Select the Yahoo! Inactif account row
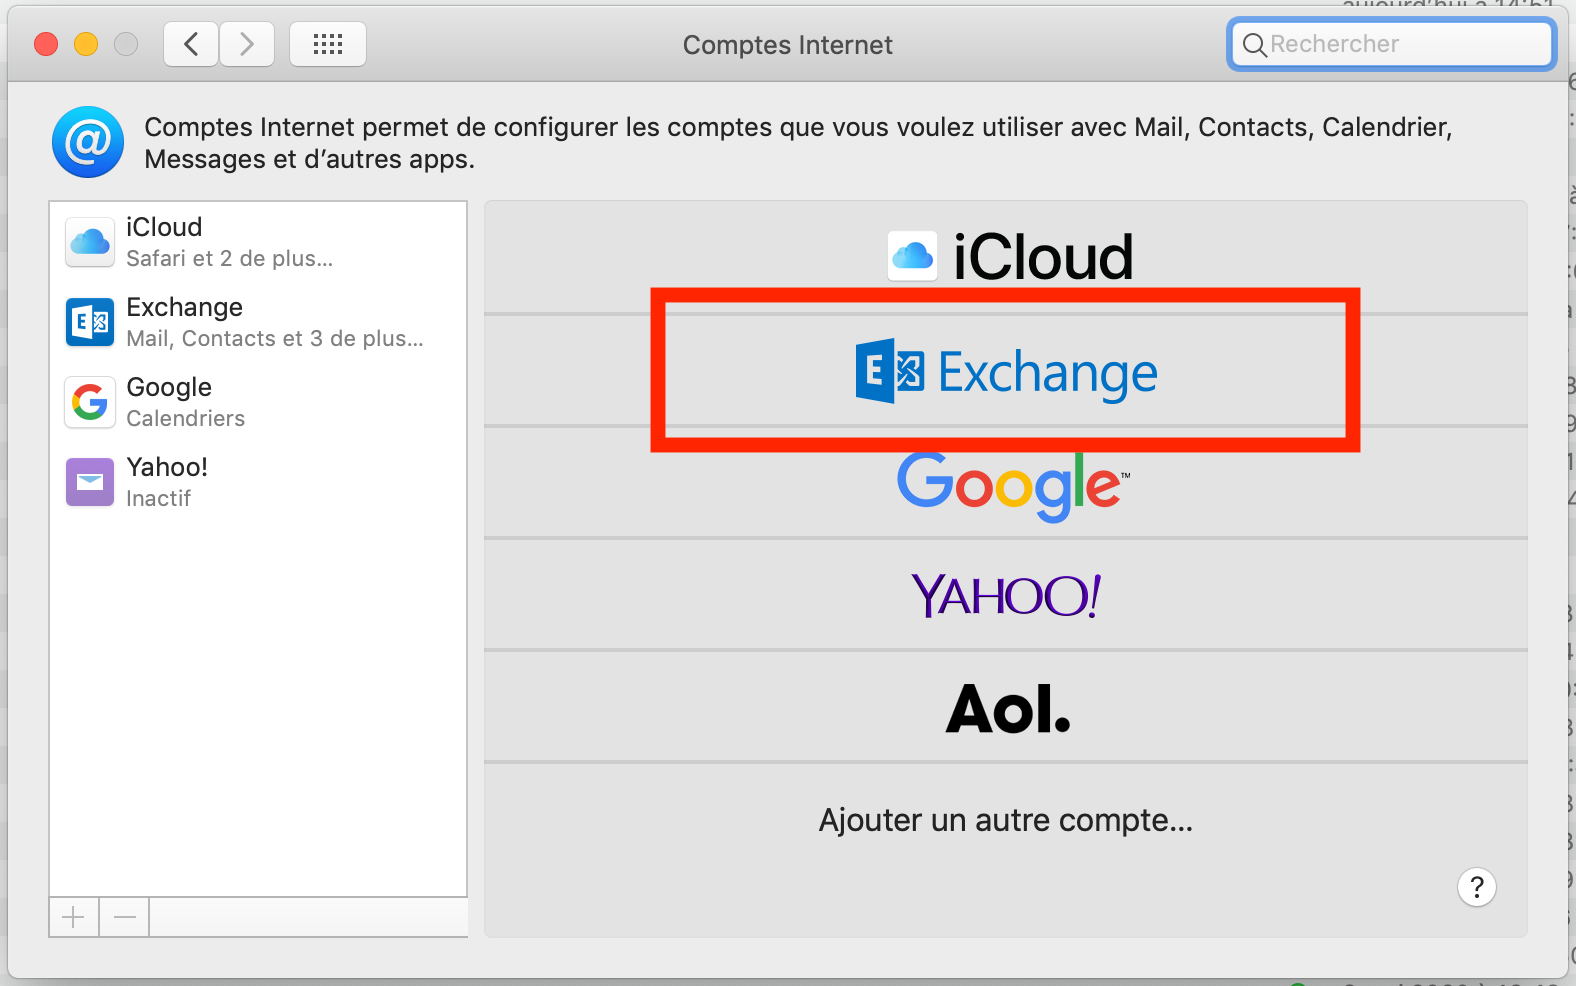 pos(258,482)
